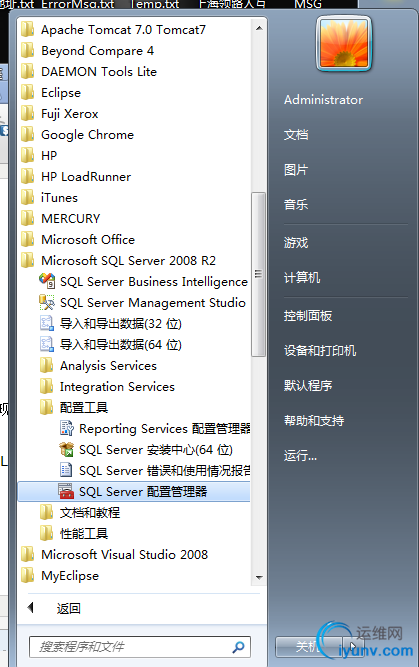The width and height of the screenshot is (419, 667).
Task: Click the MERCURY folder icon
Action: point(28,218)
